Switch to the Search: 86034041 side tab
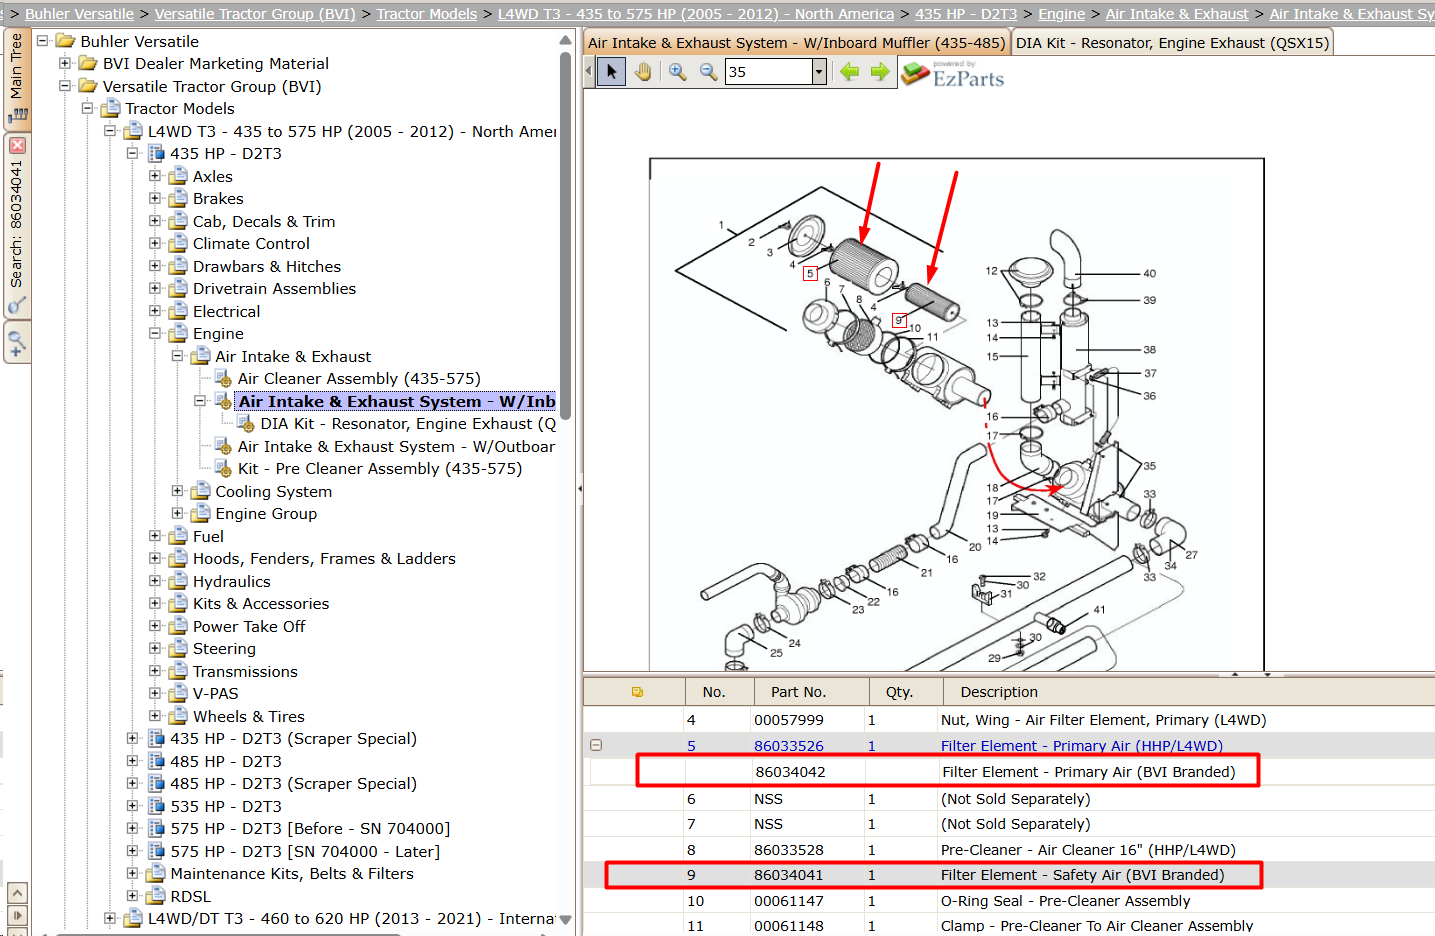The image size is (1435, 936). (17, 226)
